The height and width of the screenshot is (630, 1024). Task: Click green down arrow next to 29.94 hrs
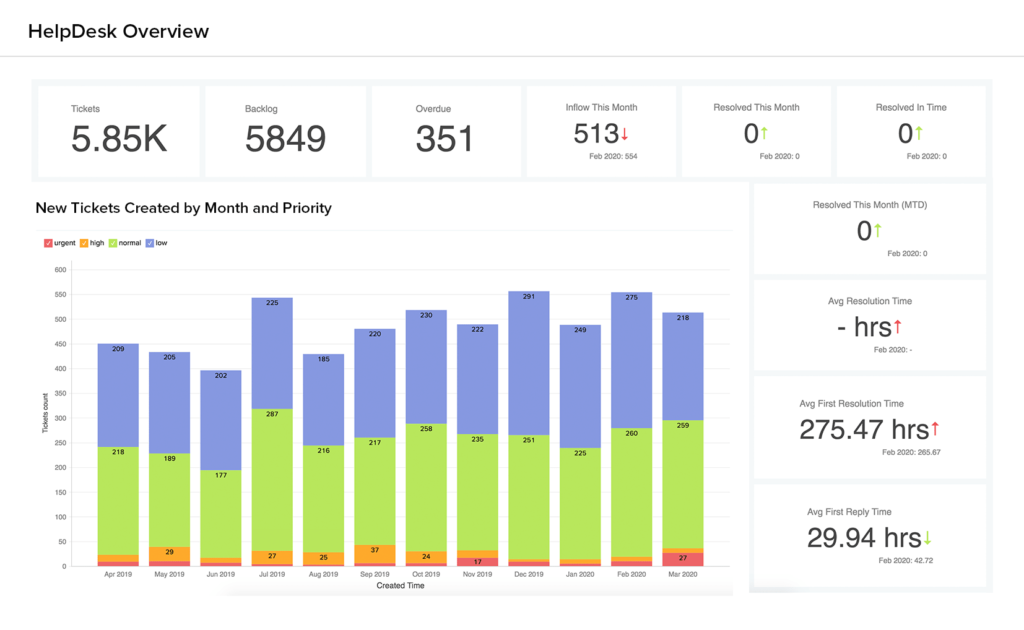click(x=927, y=538)
